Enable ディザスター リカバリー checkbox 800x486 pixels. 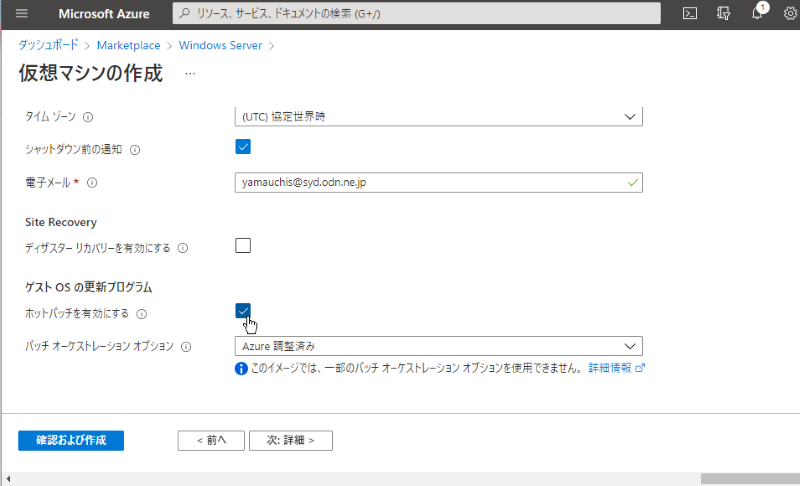click(x=243, y=245)
